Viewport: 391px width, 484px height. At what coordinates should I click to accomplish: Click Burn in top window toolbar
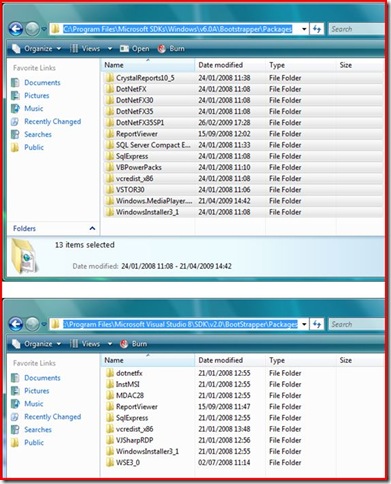pyautogui.click(x=171, y=49)
